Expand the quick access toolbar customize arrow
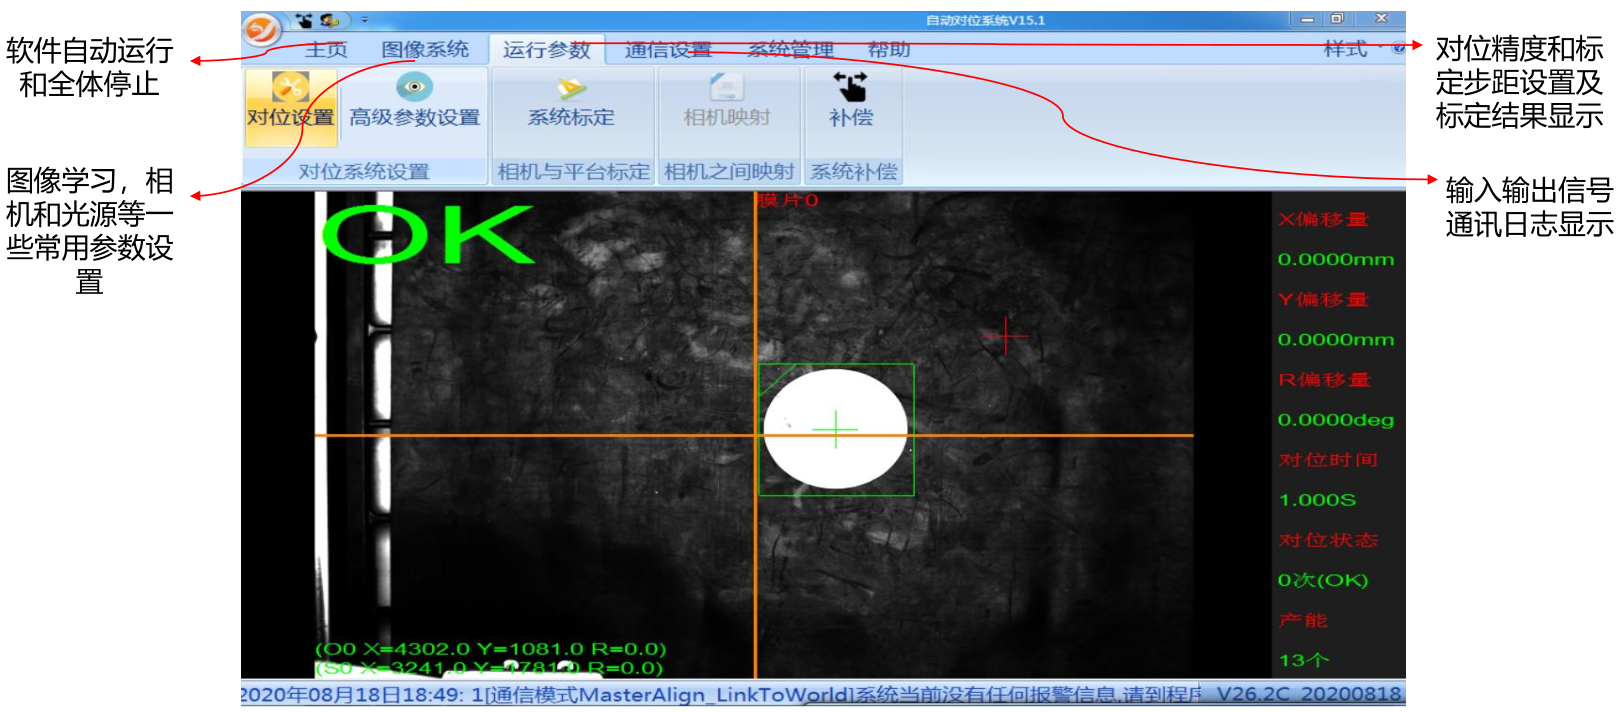The width and height of the screenshot is (1620, 712). pyautogui.click(x=365, y=20)
